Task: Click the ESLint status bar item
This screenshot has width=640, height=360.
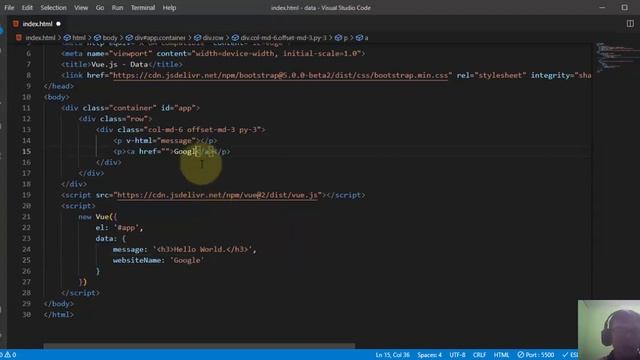Action: (x=570, y=355)
